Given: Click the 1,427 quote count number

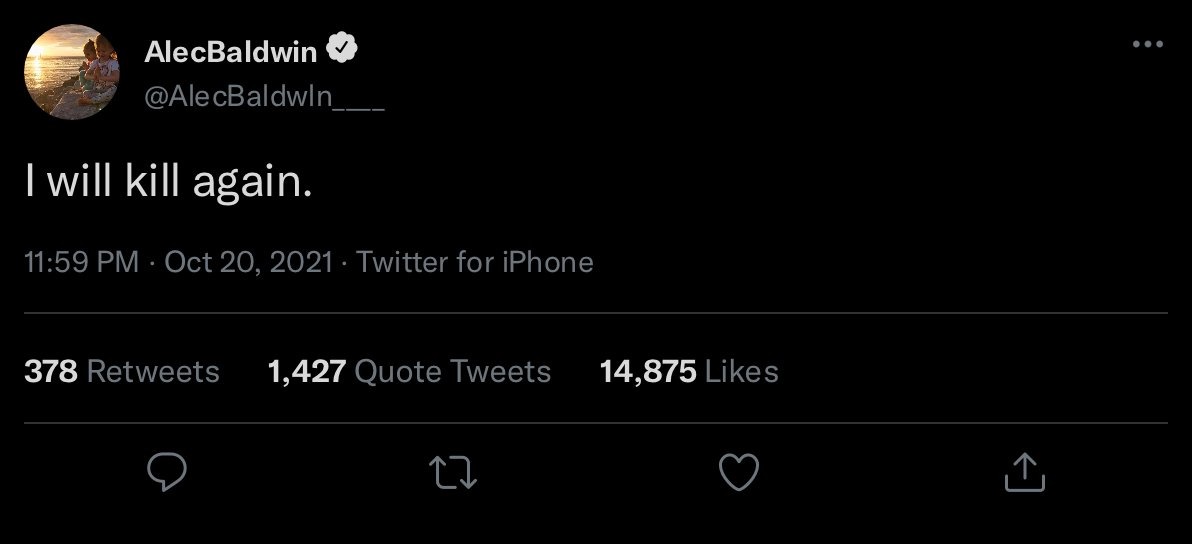Looking at the screenshot, I should pos(307,372).
